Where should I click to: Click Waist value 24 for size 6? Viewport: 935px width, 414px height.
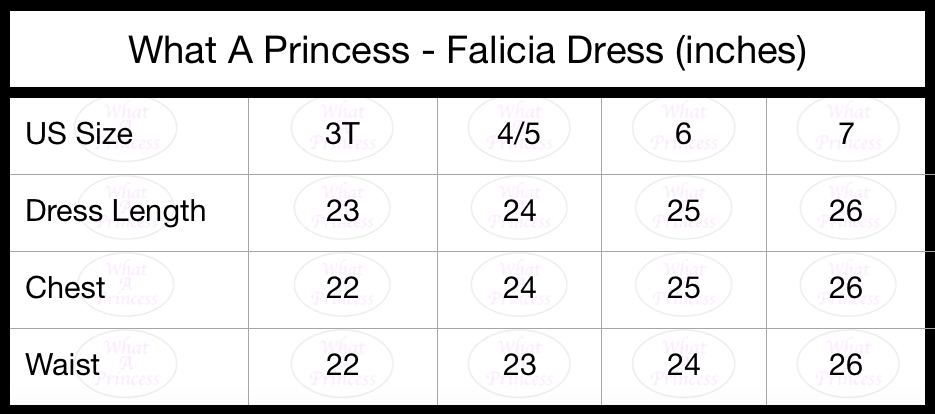tap(683, 364)
